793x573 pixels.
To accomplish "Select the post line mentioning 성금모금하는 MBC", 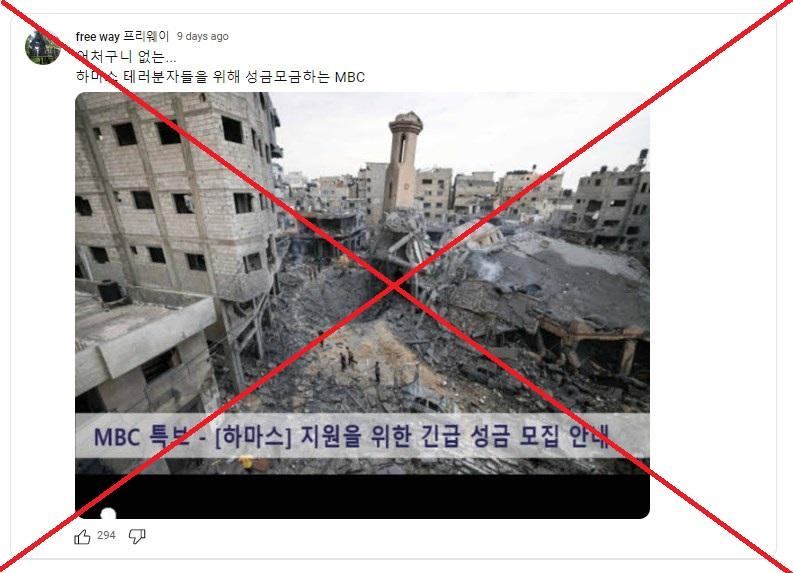I will coord(220,77).
